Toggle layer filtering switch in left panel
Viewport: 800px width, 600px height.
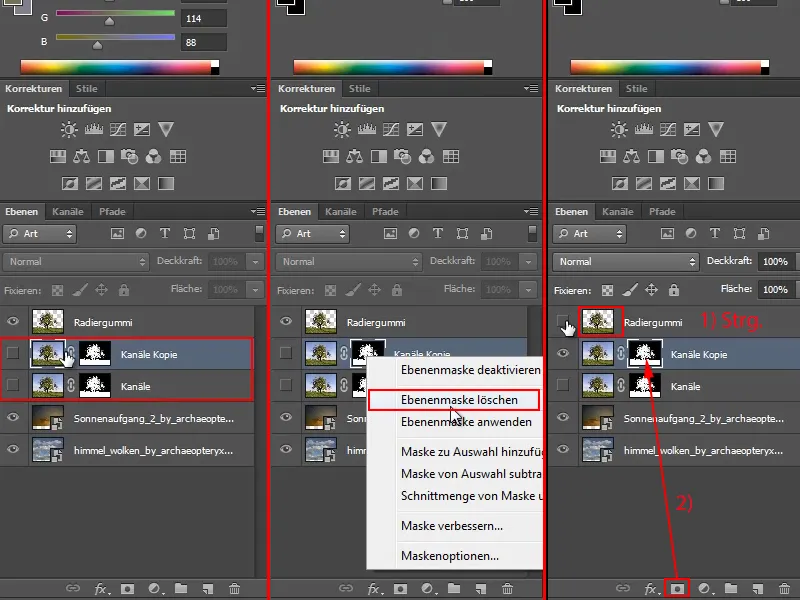259,233
